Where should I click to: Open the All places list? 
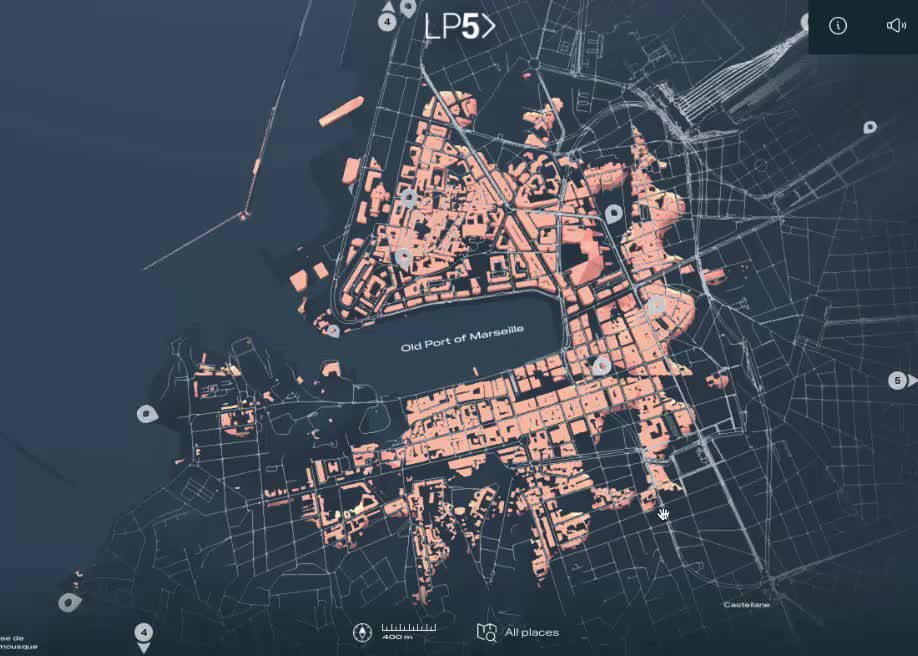point(519,632)
